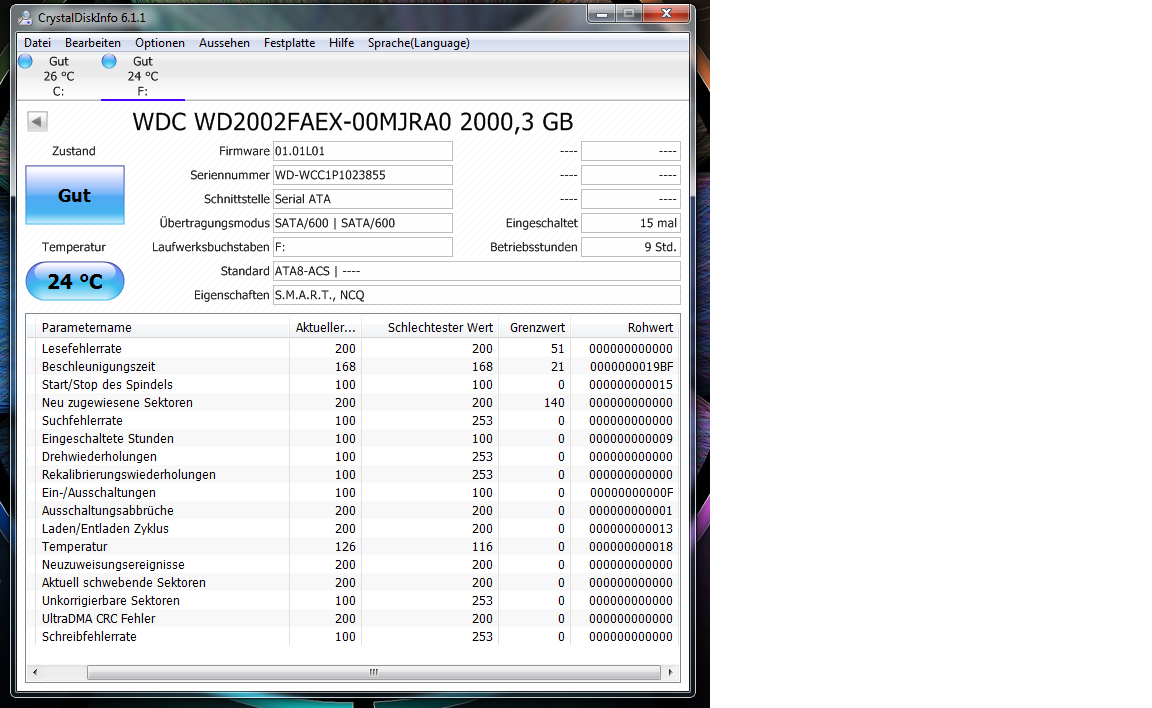Close the CrystalDiskInfo window
1152x708 pixels.
(x=666, y=13)
